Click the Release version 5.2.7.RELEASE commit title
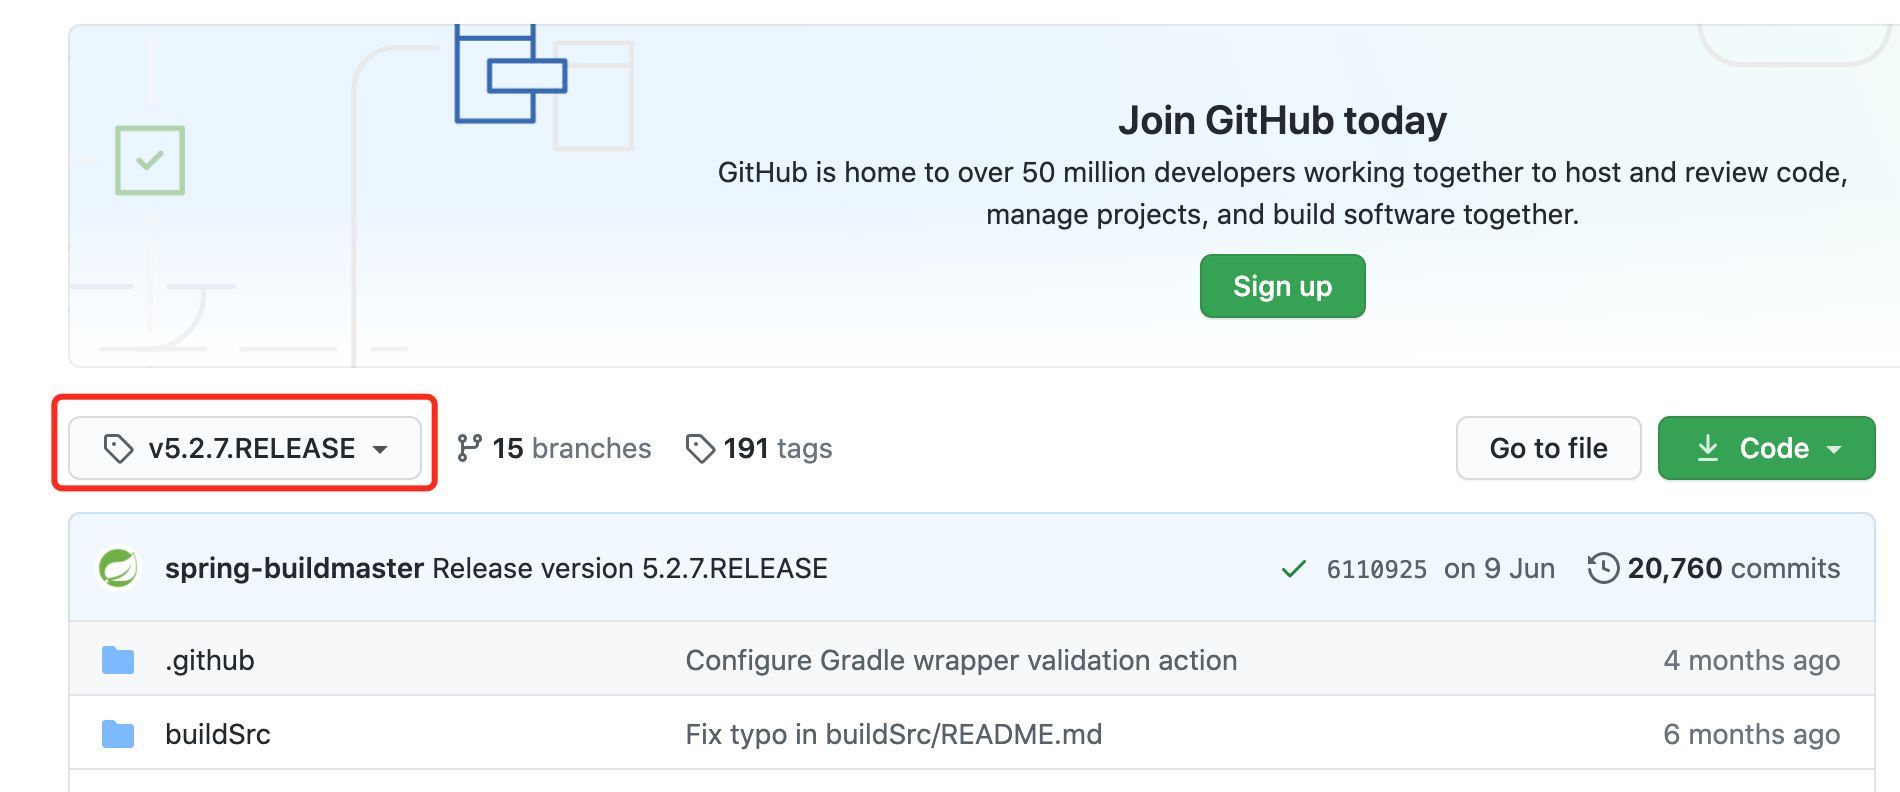This screenshot has height=792, width=1900. coord(627,568)
